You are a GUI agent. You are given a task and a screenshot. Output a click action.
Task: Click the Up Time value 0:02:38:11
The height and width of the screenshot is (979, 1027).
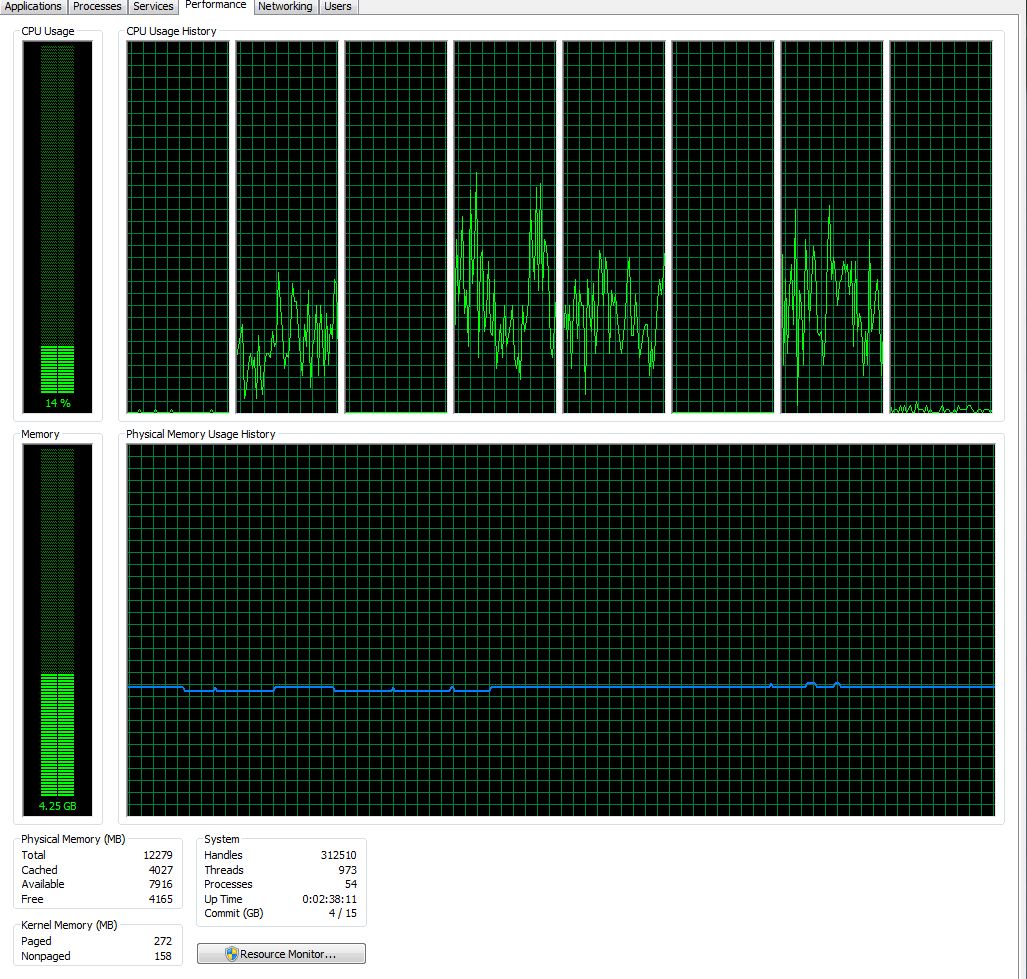pyautogui.click(x=331, y=899)
